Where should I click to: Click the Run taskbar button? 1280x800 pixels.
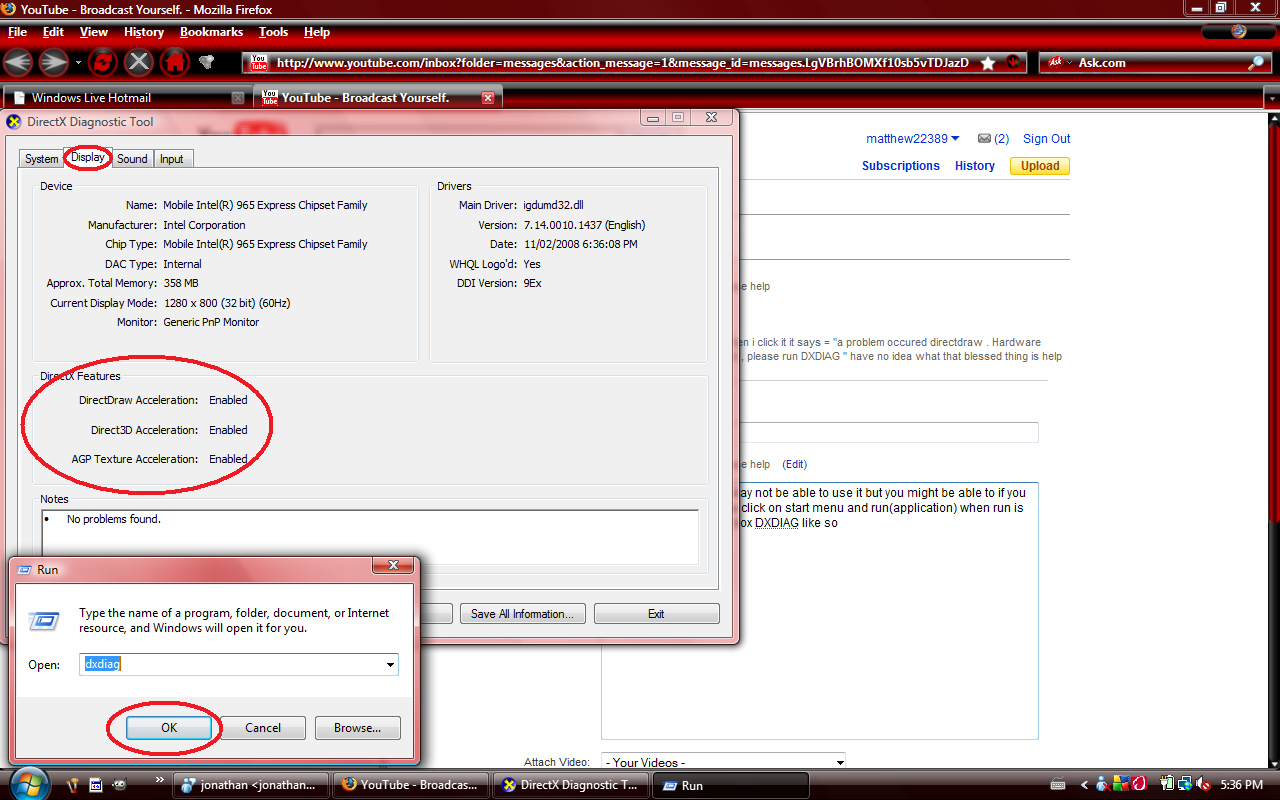pos(731,785)
